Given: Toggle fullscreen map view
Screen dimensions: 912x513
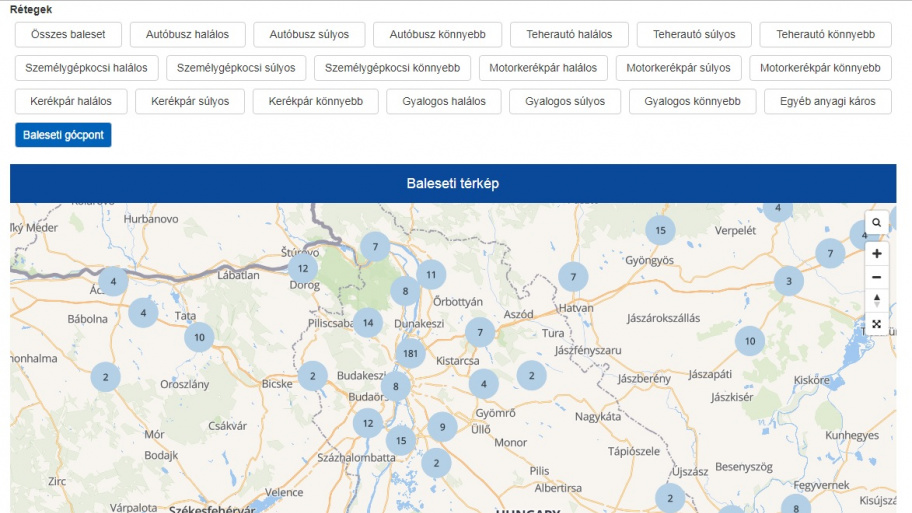Looking at the screenshot, I should pyautogui.click(x=876, y=323).
